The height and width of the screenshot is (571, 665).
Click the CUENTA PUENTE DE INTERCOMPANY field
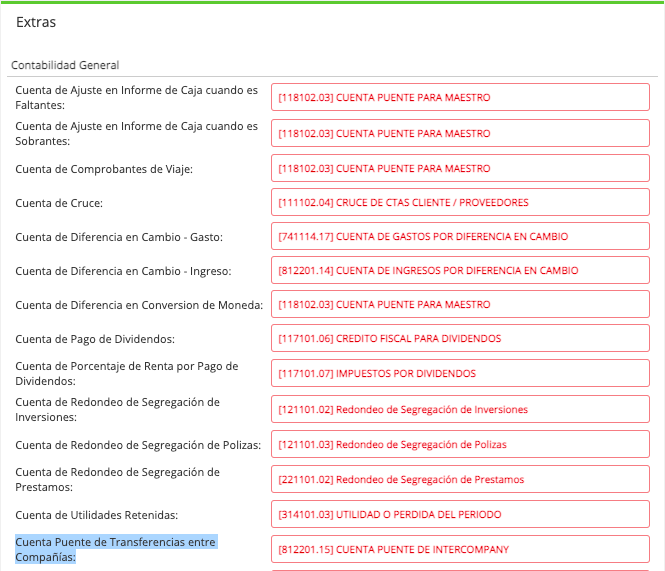click(460, 549)
